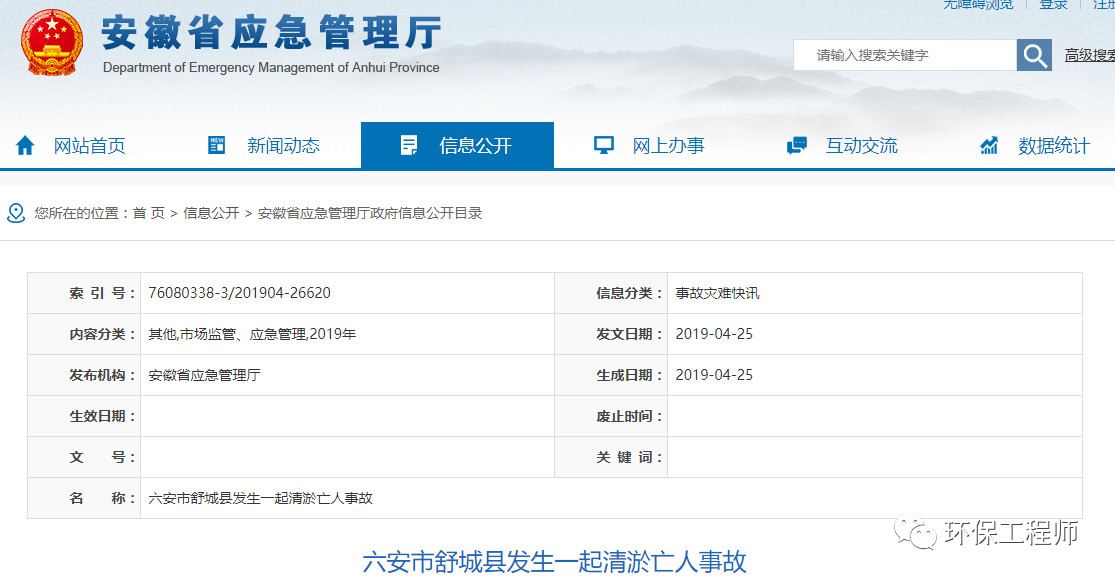This screenshot has width=1115, height=582.
Task: Select the 网上办事 menu item
Action: click(x=668, y=146)
